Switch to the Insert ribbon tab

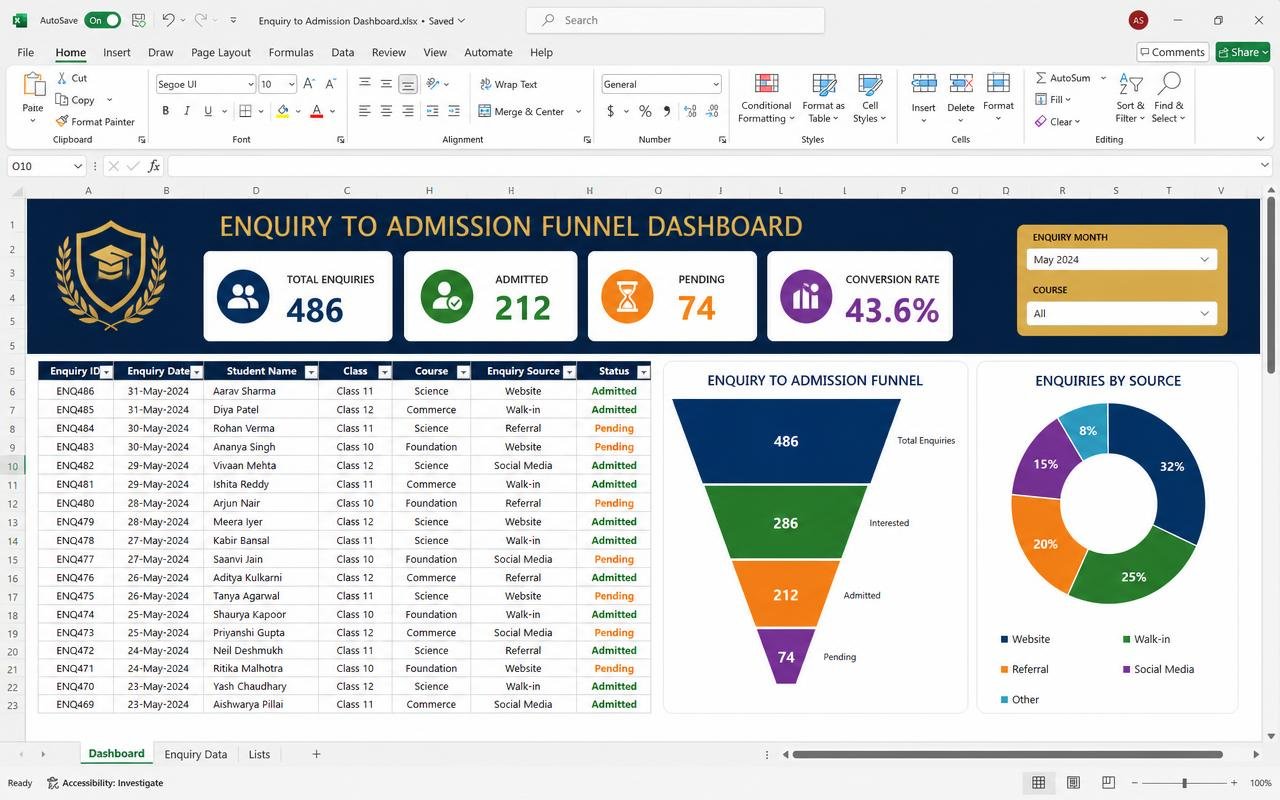point(117,52)
